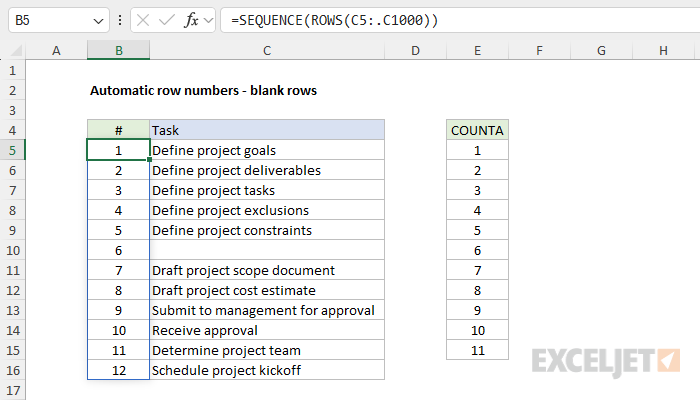
Task: Open the Name Box dropdown arrow
Action: [x=98, y=21]
